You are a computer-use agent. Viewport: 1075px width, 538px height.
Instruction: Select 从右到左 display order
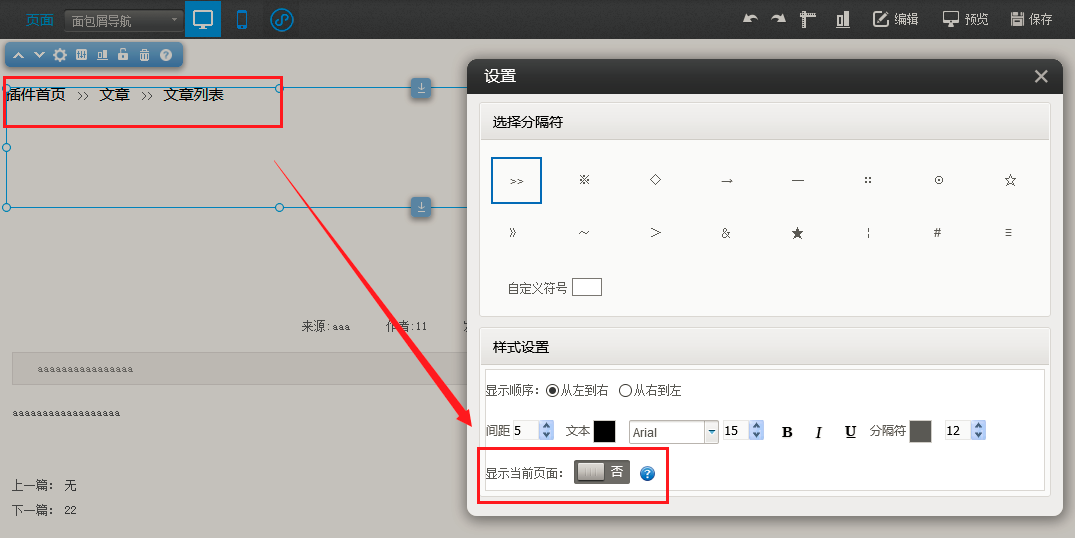pos(626,391)
